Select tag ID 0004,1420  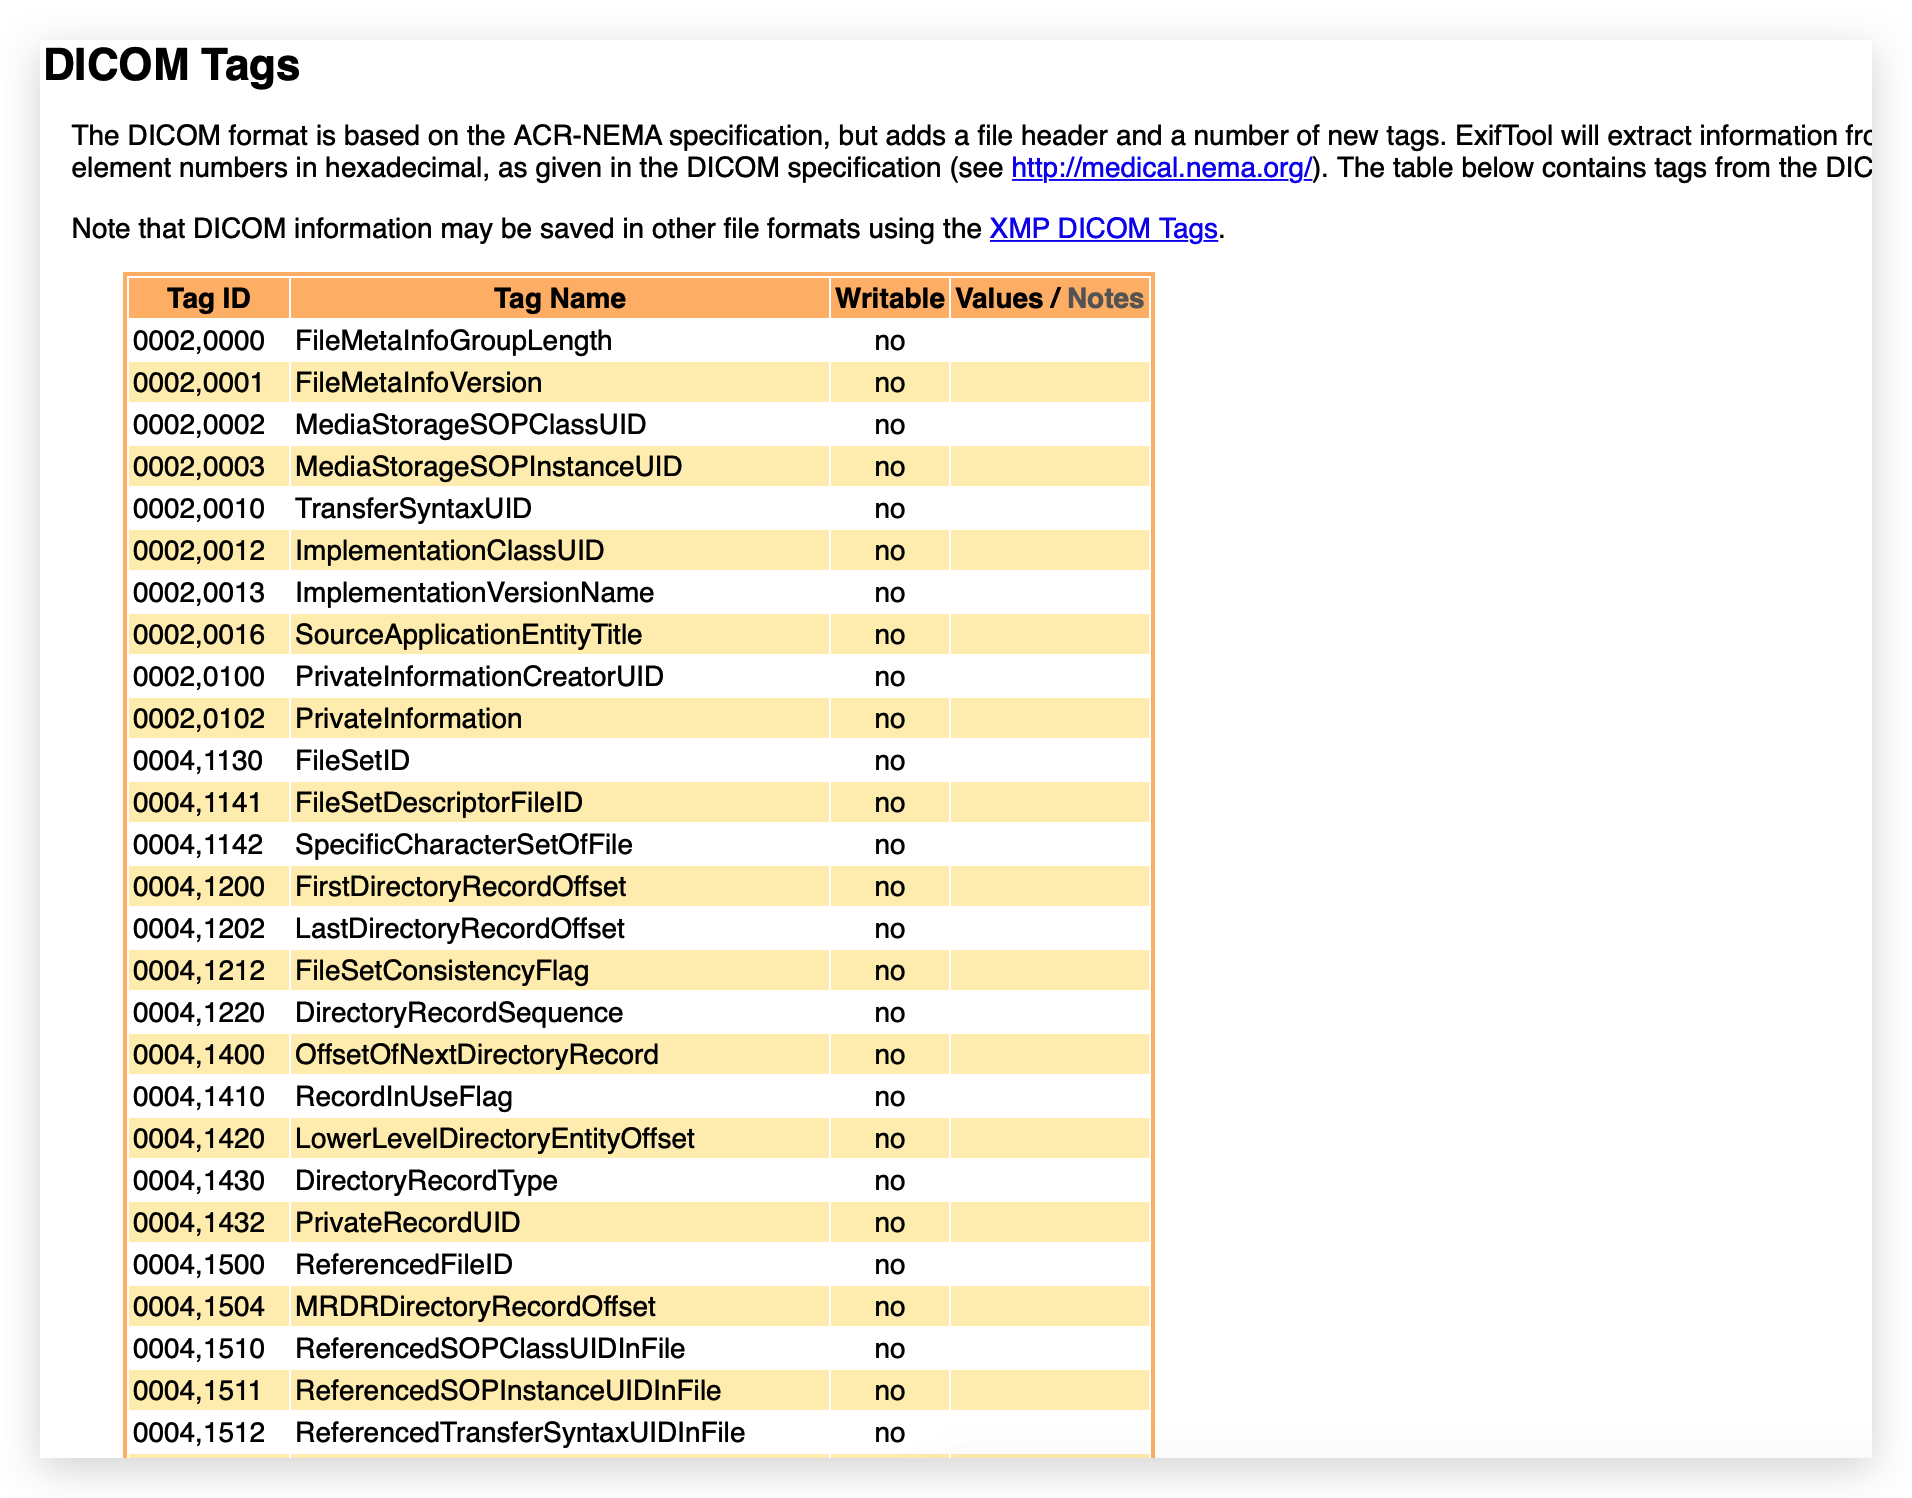click(x=199, y=1139)
